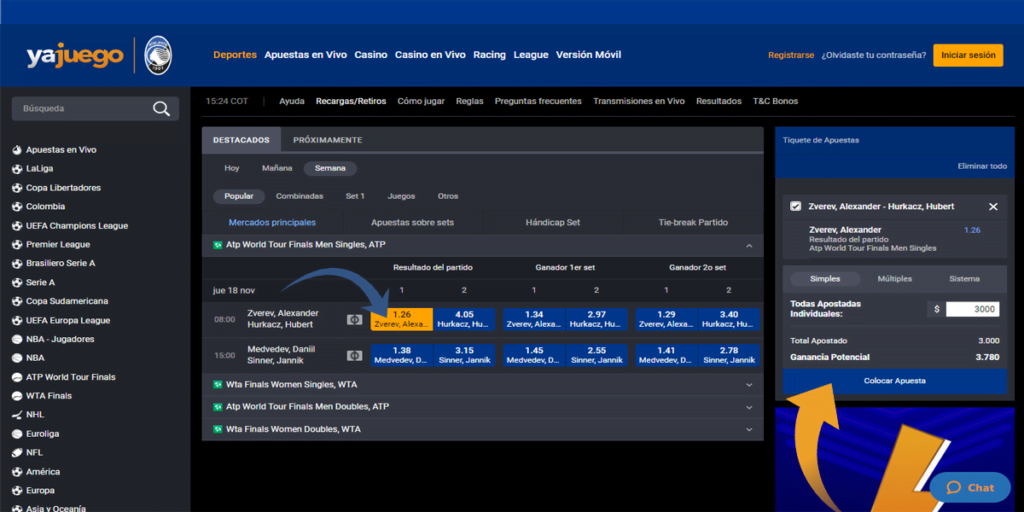The height and width of the screenshot is (512, 1024).
Task: Select the 4.05 Hurkacz odds cell
Action: pyautogui.click(x=464, y=319)
